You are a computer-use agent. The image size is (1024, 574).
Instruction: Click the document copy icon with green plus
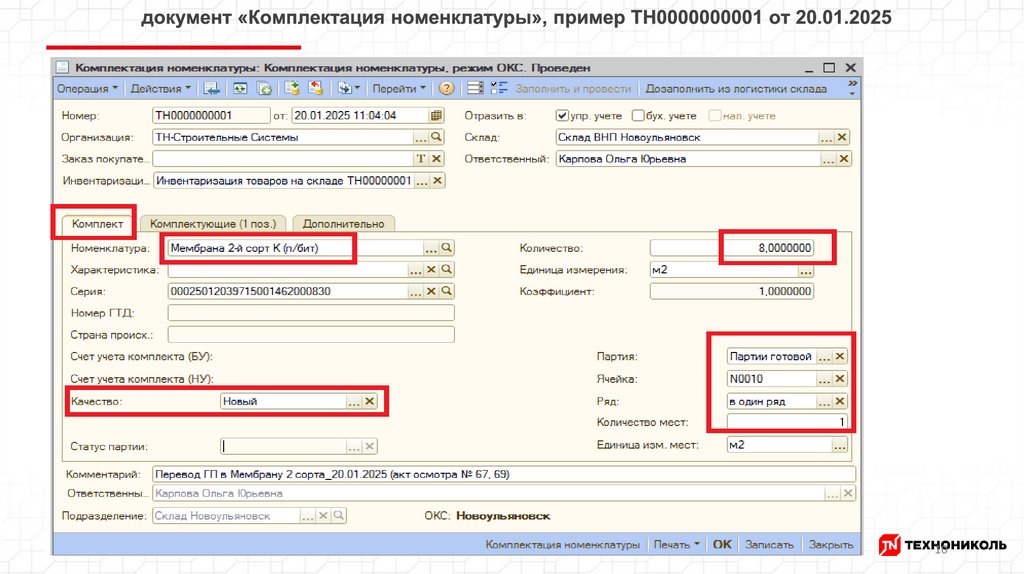coord(264,88)
